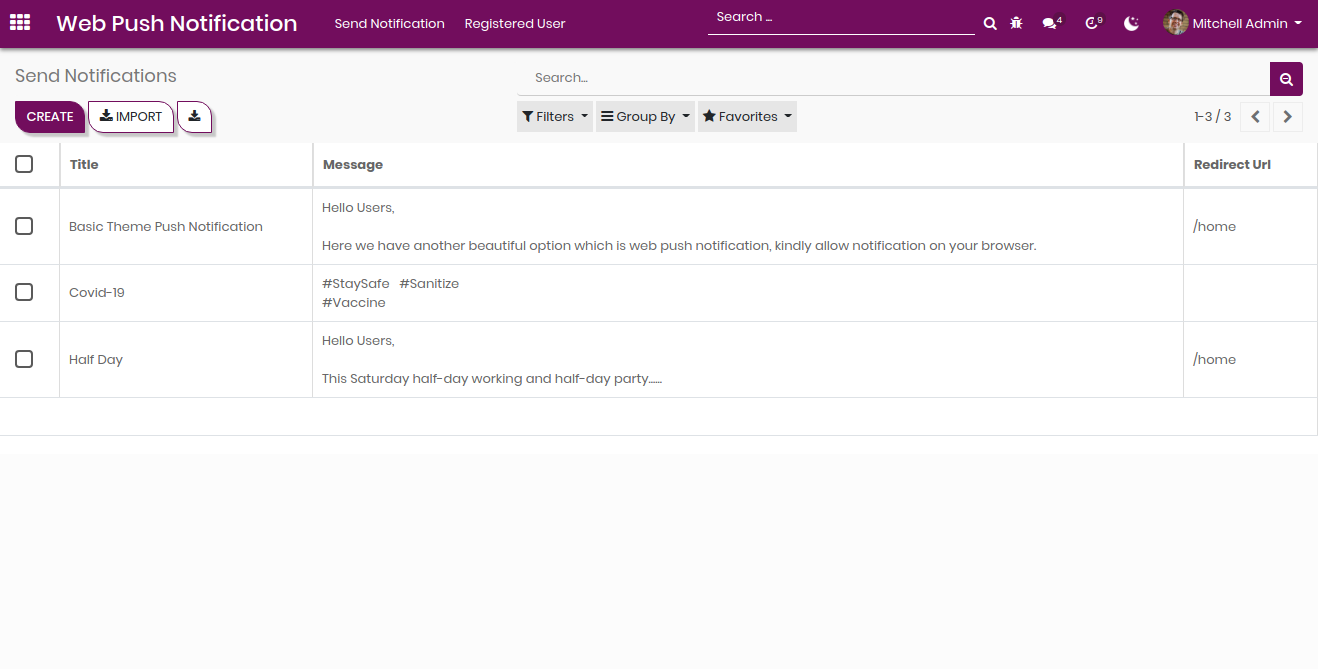
Task: Expand the Favorites dropdown
Action: click(x=747, y=117)
